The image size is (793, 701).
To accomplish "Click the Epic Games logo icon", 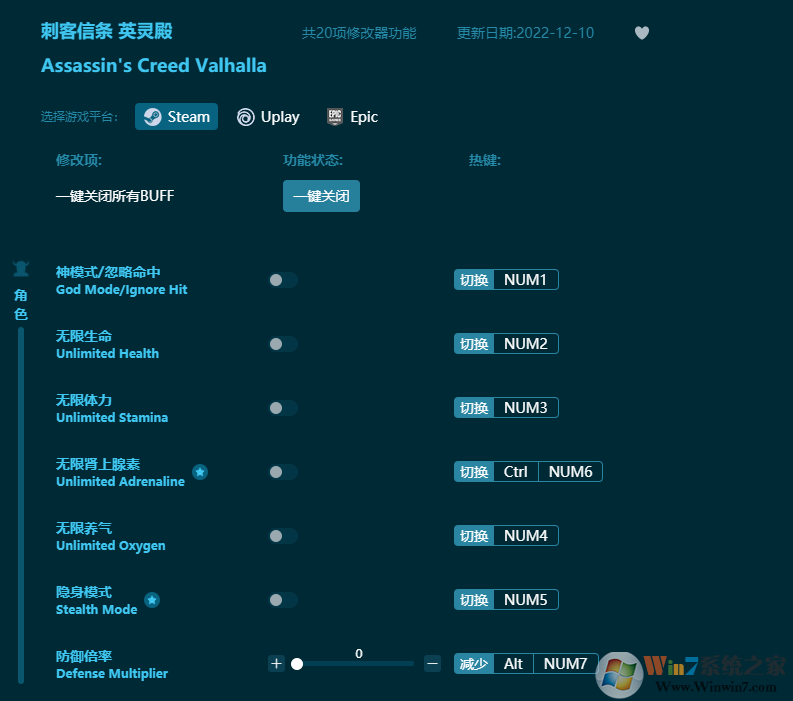I will coord(335,117).
